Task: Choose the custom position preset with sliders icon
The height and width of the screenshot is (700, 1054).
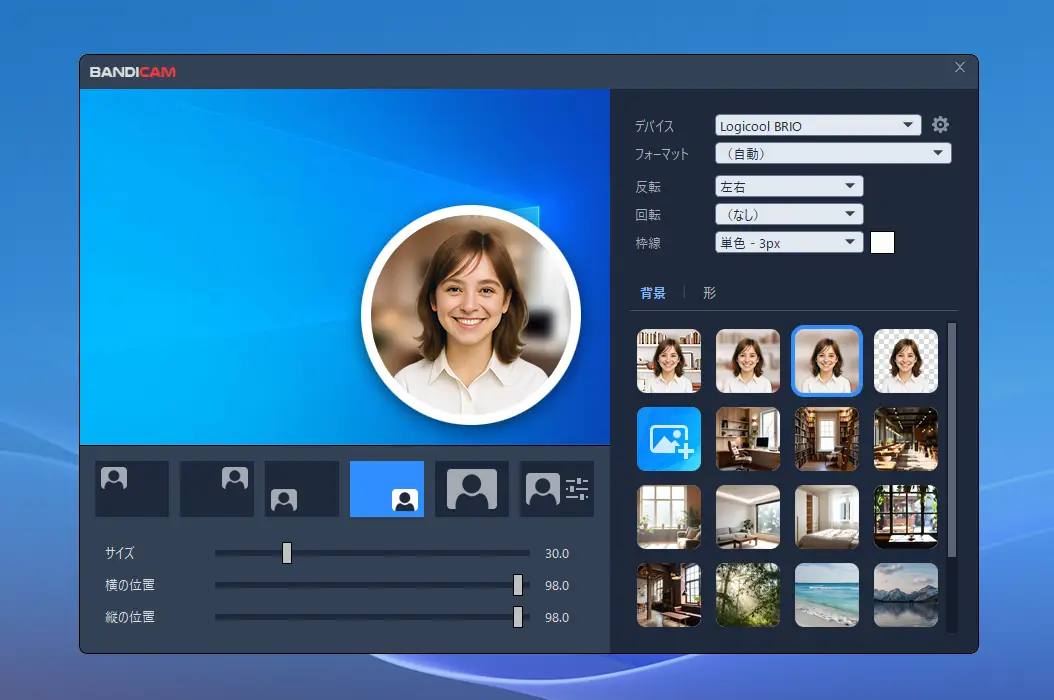Action: point(557,489)
